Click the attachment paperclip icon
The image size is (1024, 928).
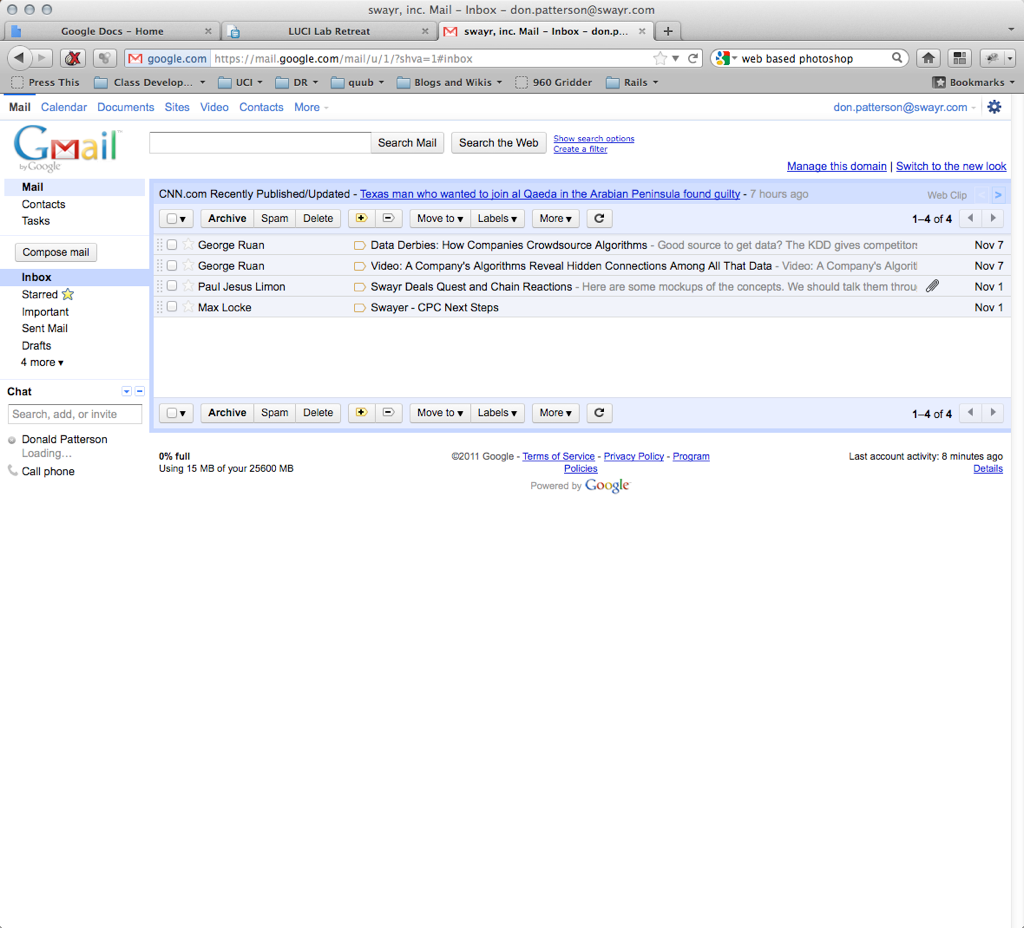coord(932,286)
